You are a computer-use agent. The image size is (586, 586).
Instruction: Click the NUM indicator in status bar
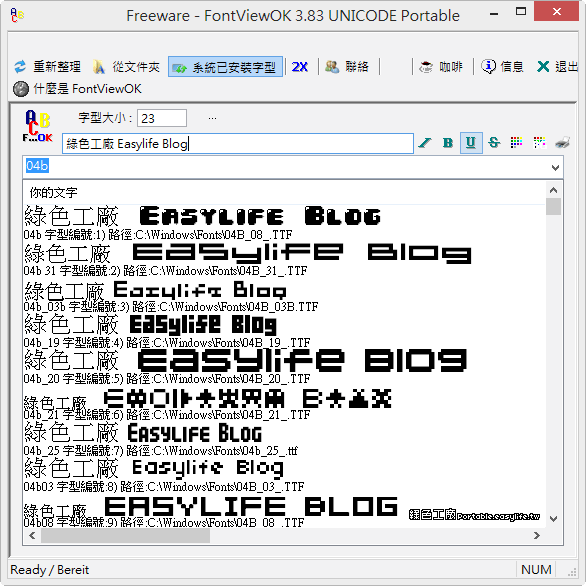536,570
